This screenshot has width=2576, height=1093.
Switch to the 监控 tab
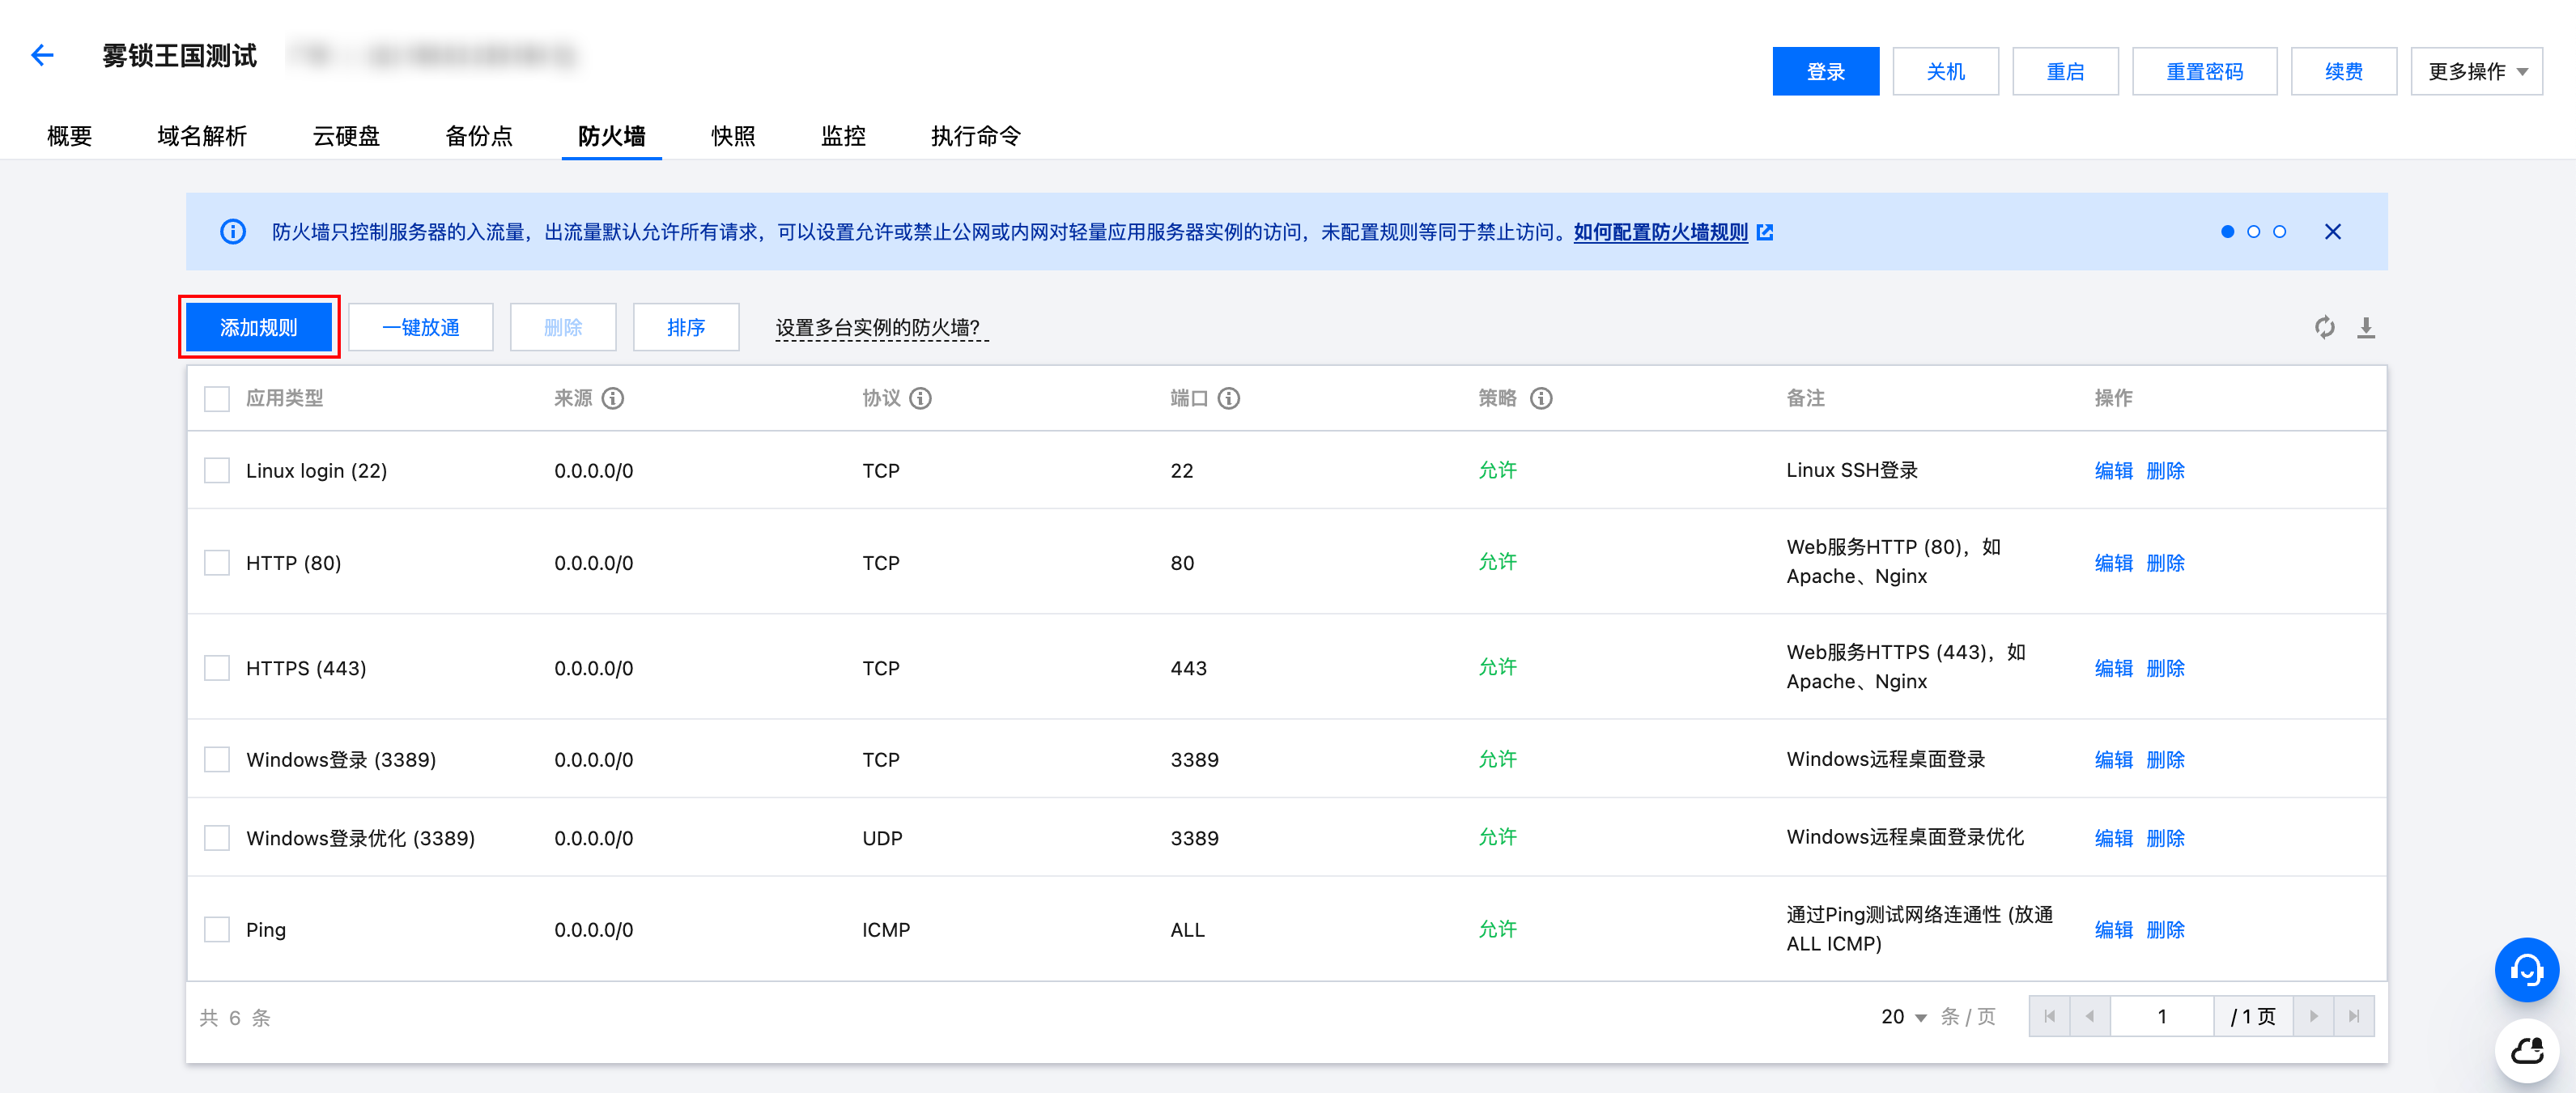[x=843, y=136]
